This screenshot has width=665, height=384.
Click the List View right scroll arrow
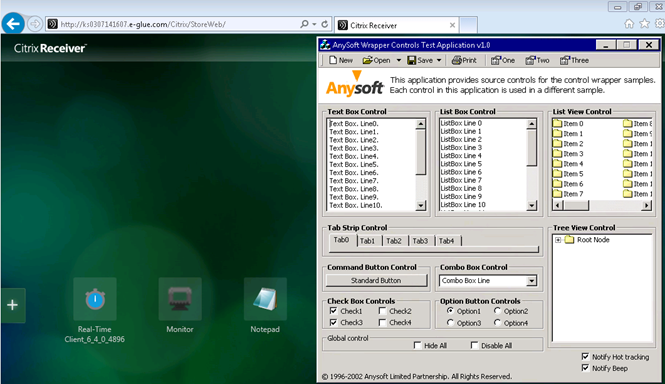(x=646, y=205)
